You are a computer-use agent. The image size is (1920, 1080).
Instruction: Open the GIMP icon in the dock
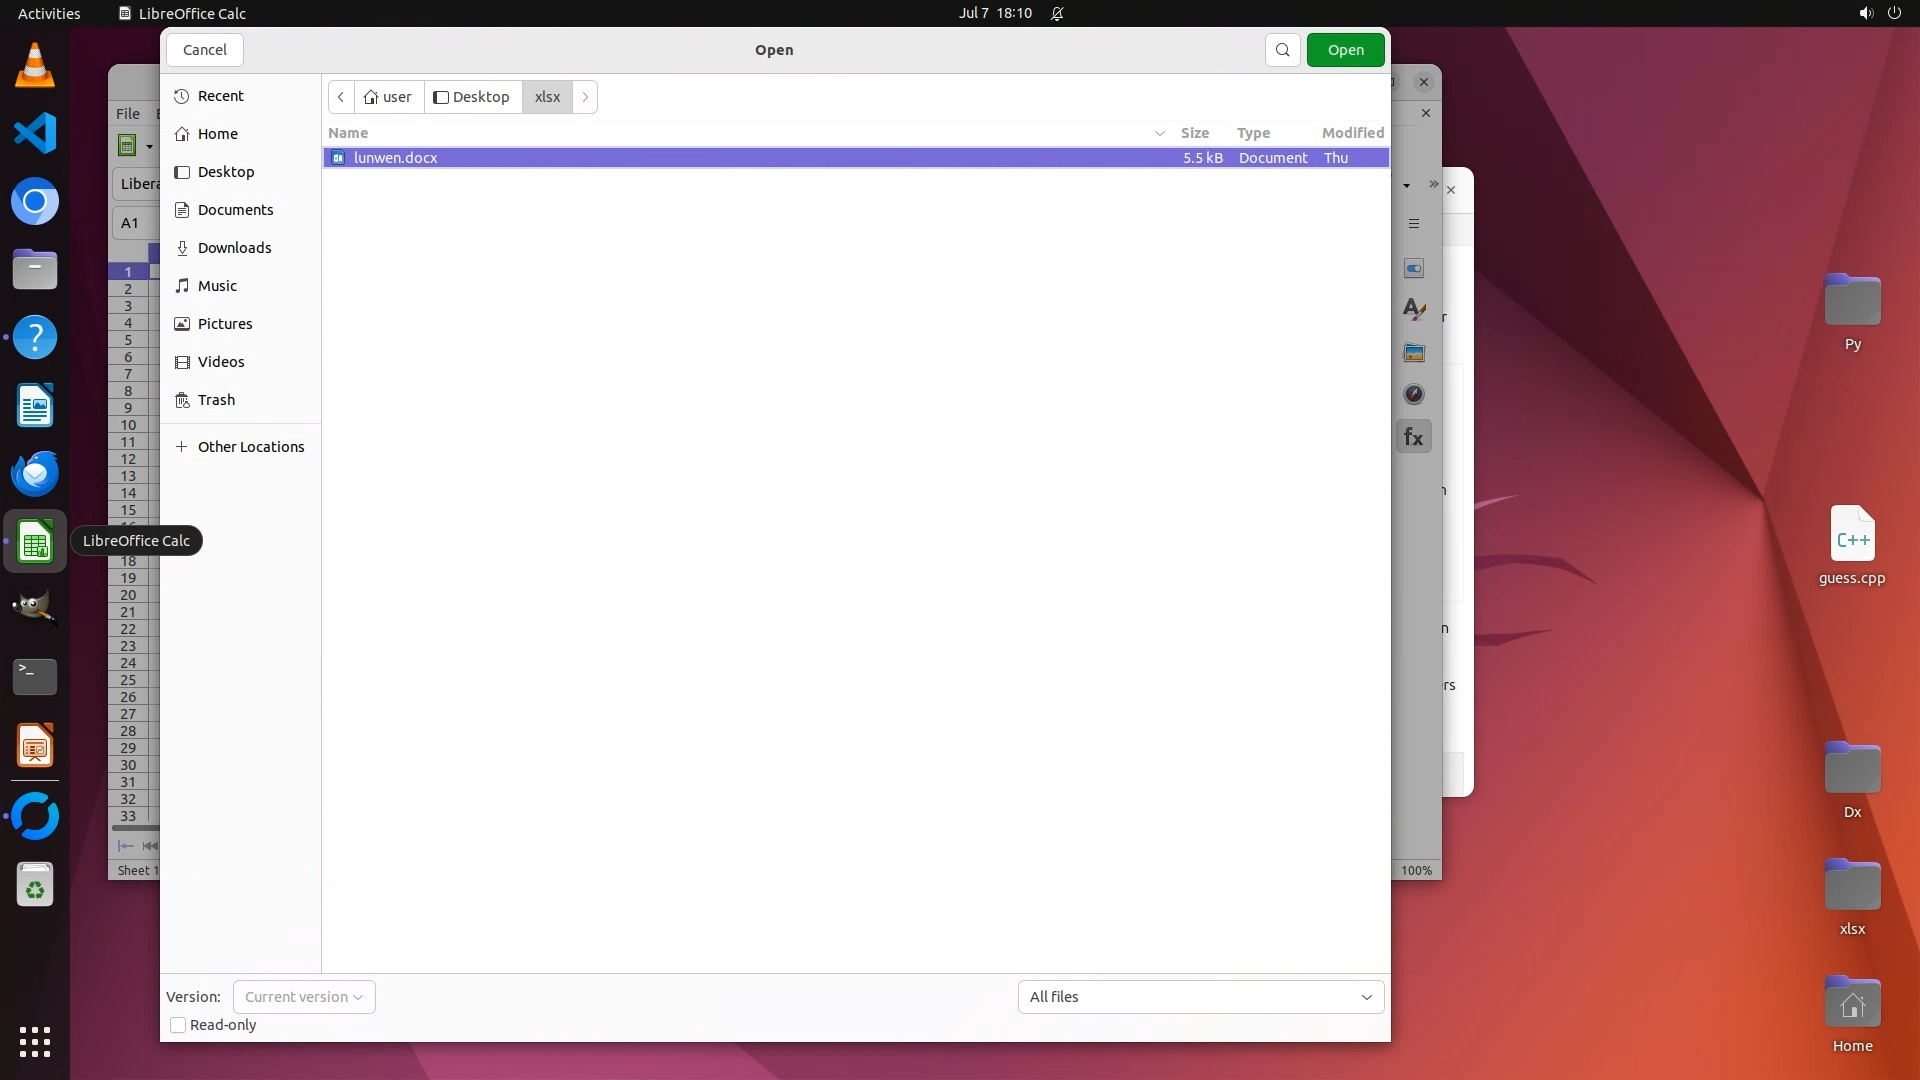pos(35,607)
